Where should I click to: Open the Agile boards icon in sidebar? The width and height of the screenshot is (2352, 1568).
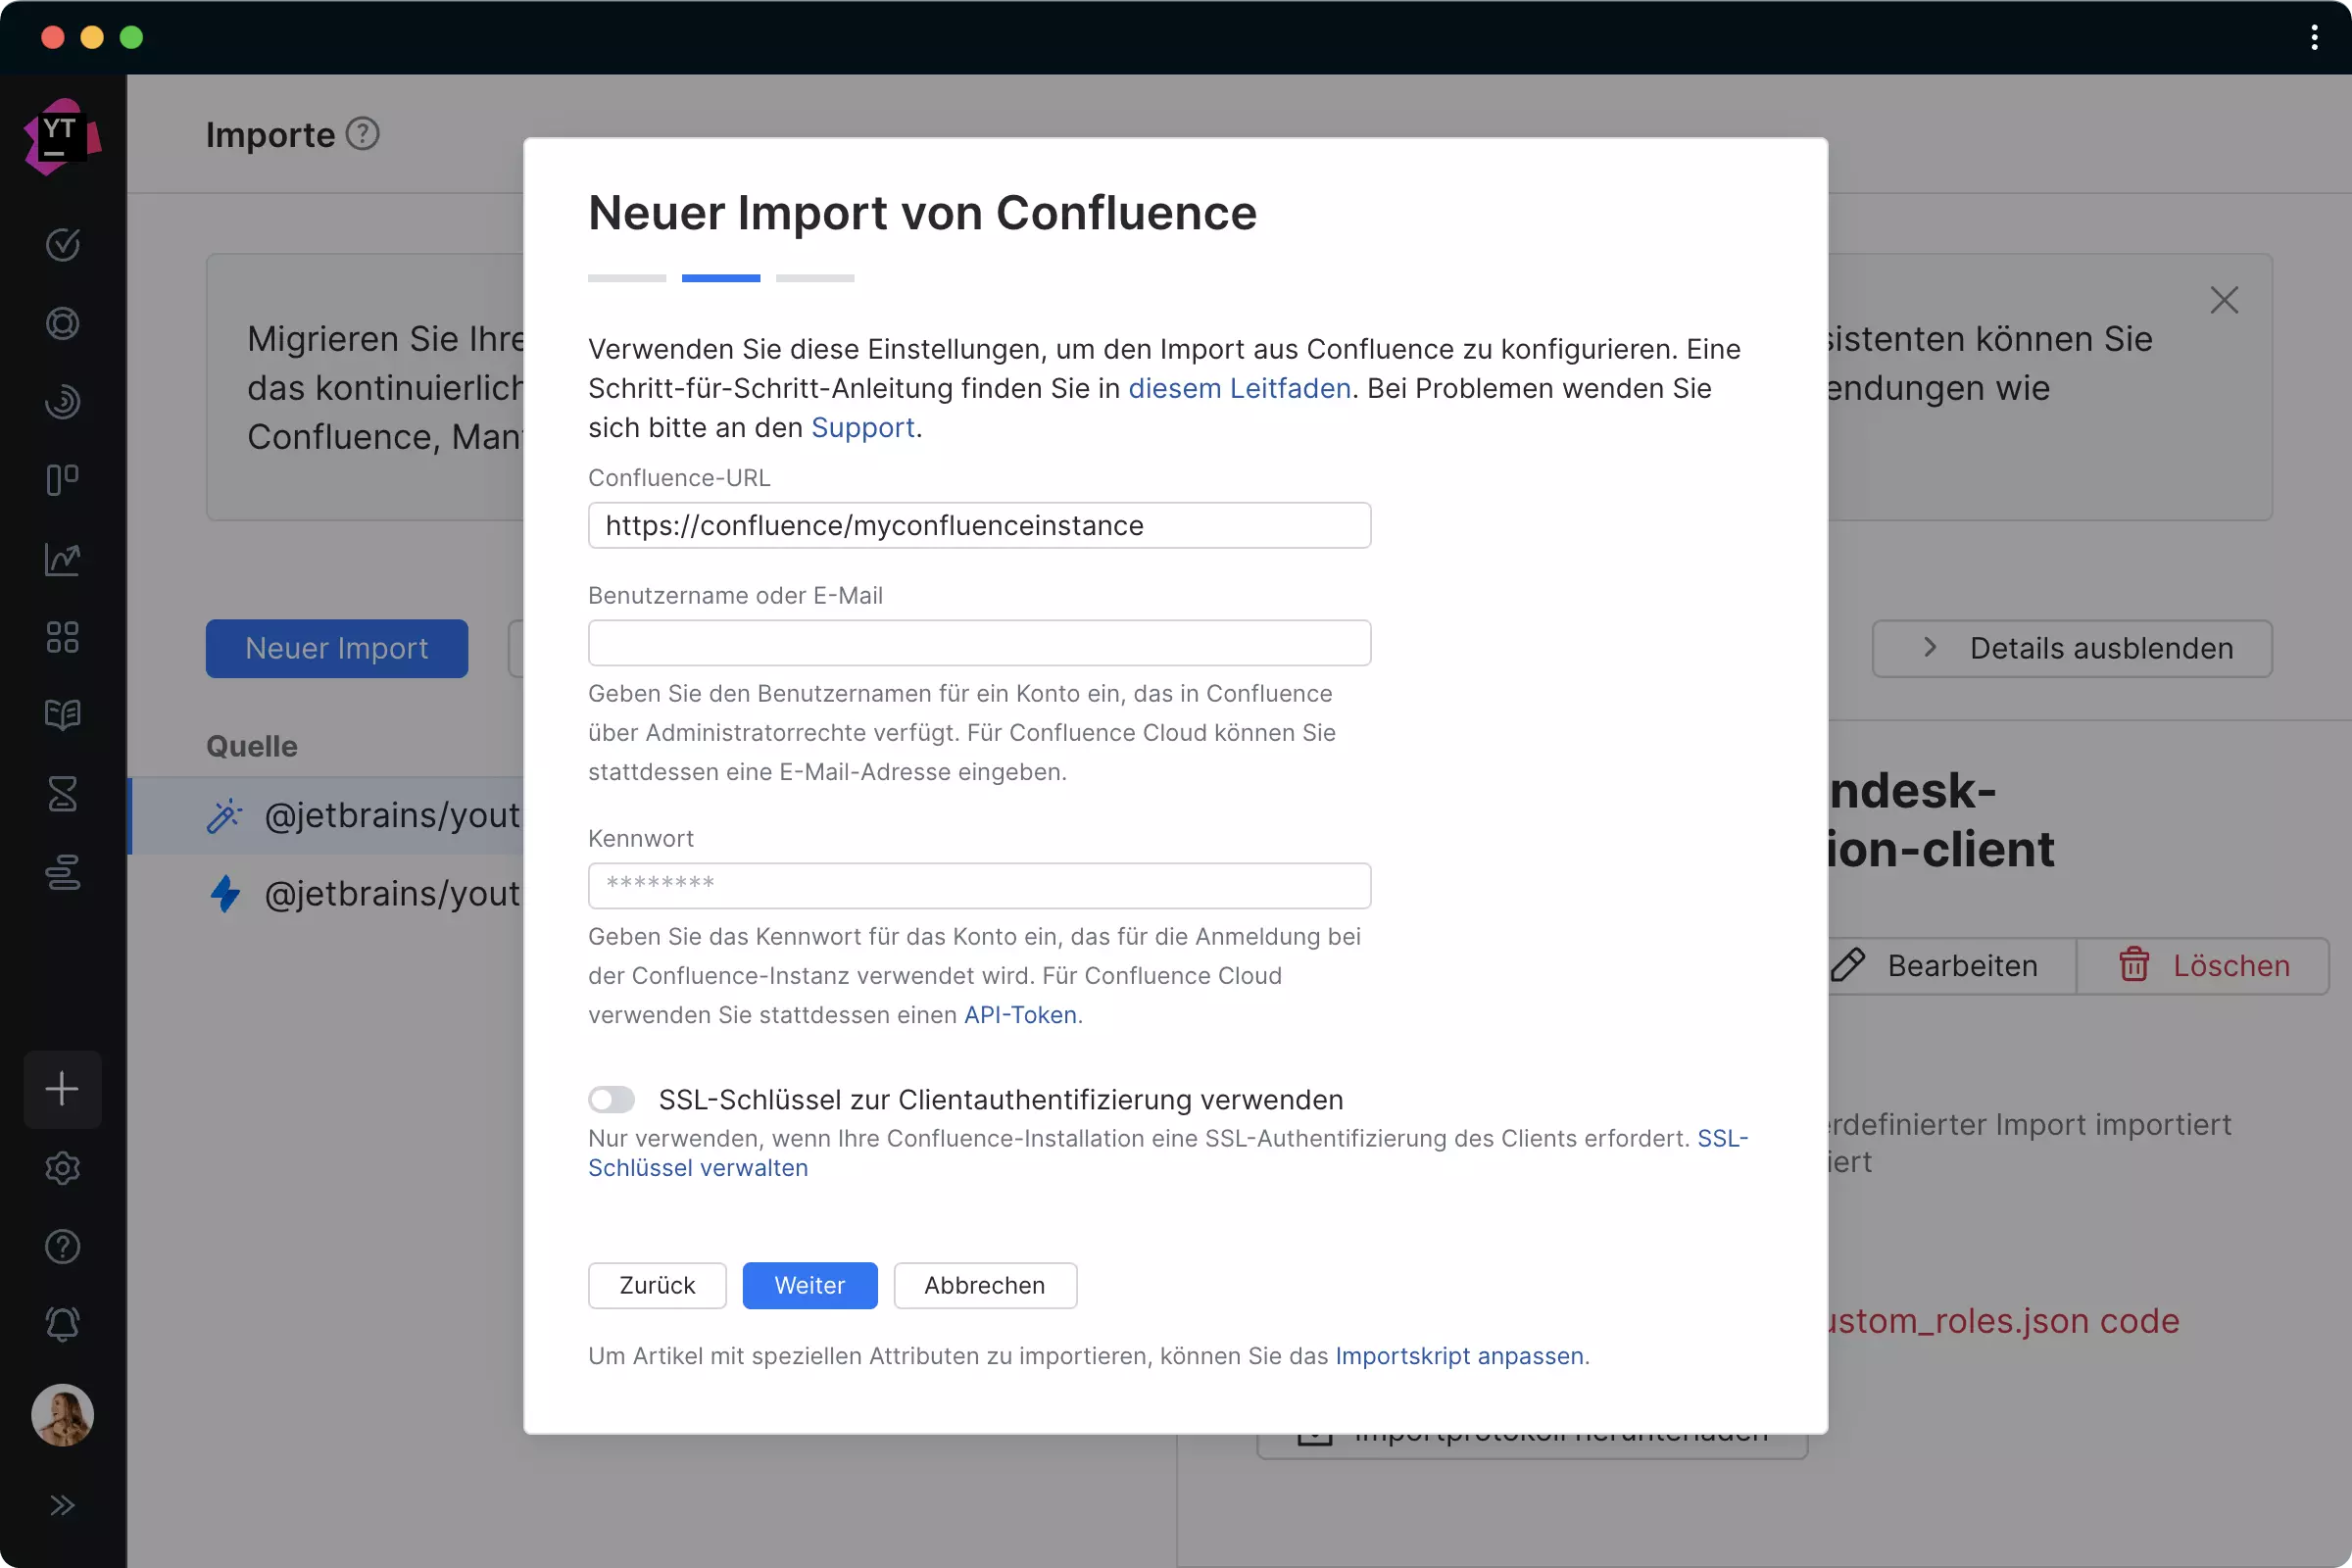[x=62, y=480]
